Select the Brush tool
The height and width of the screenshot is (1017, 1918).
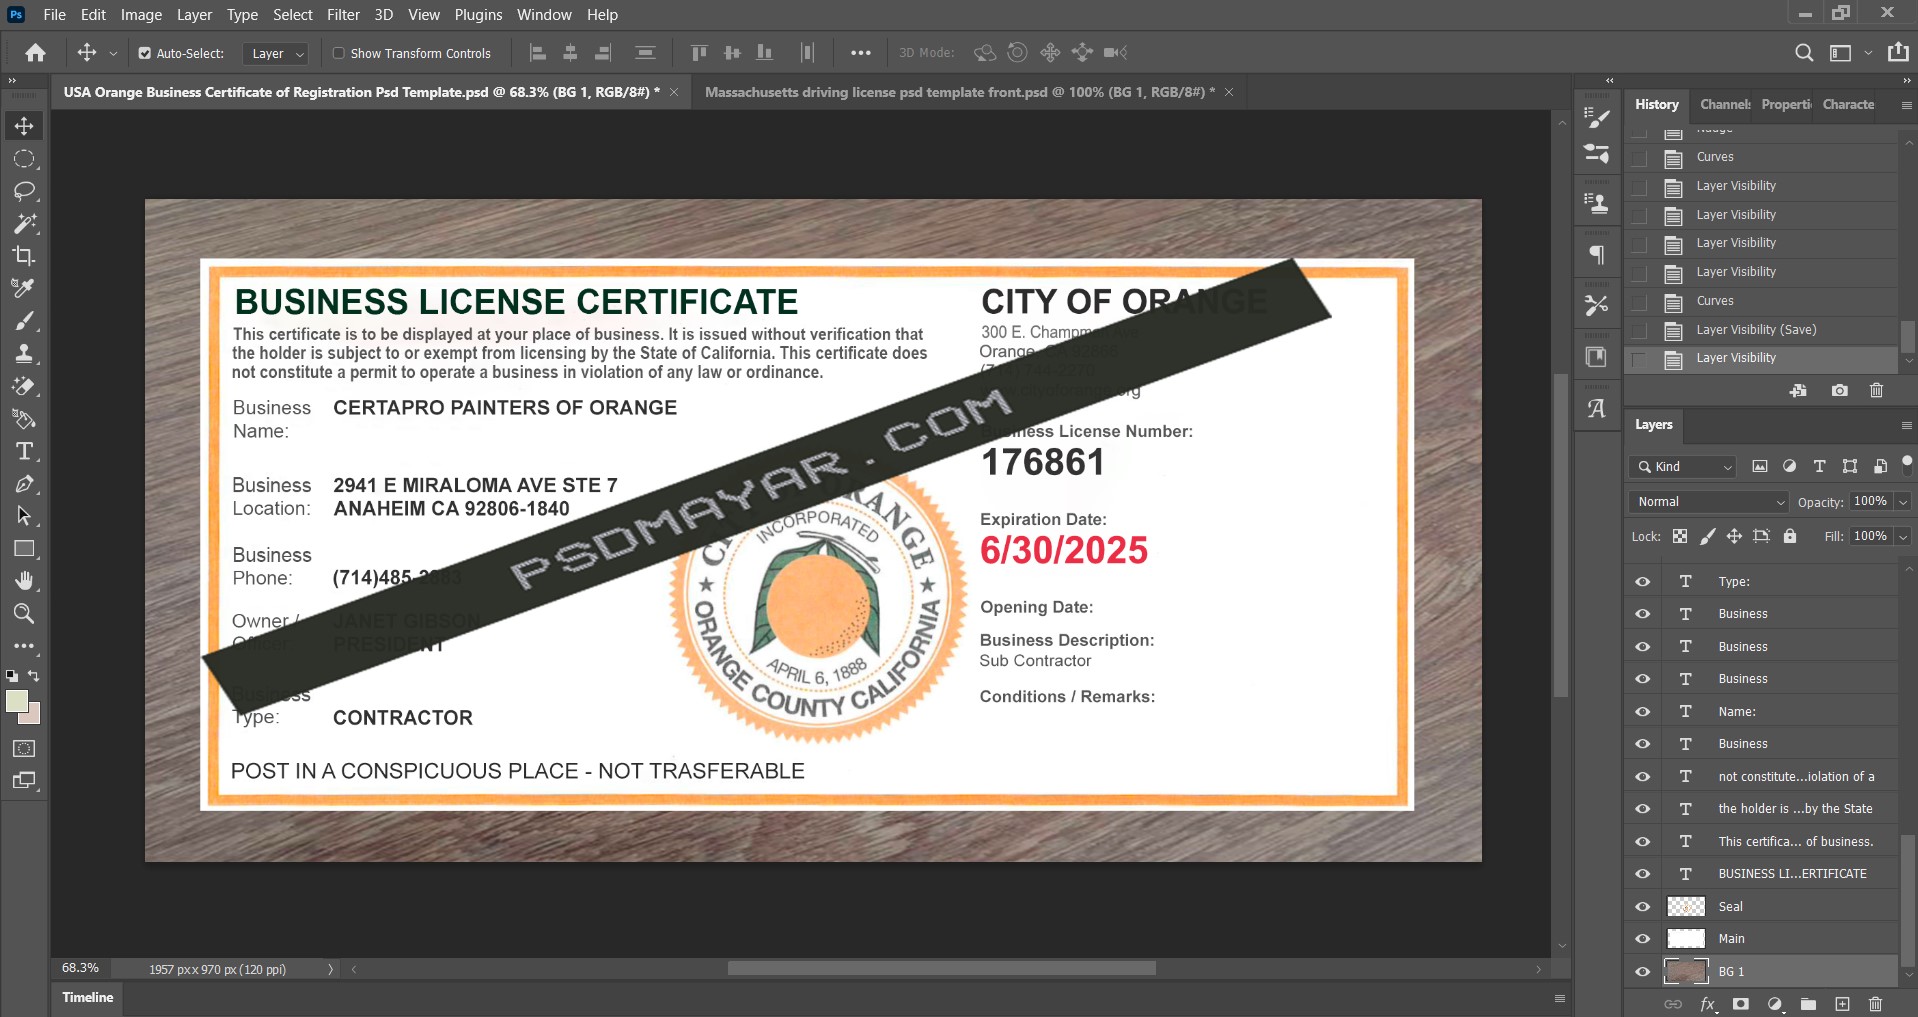tap(24, 320)
